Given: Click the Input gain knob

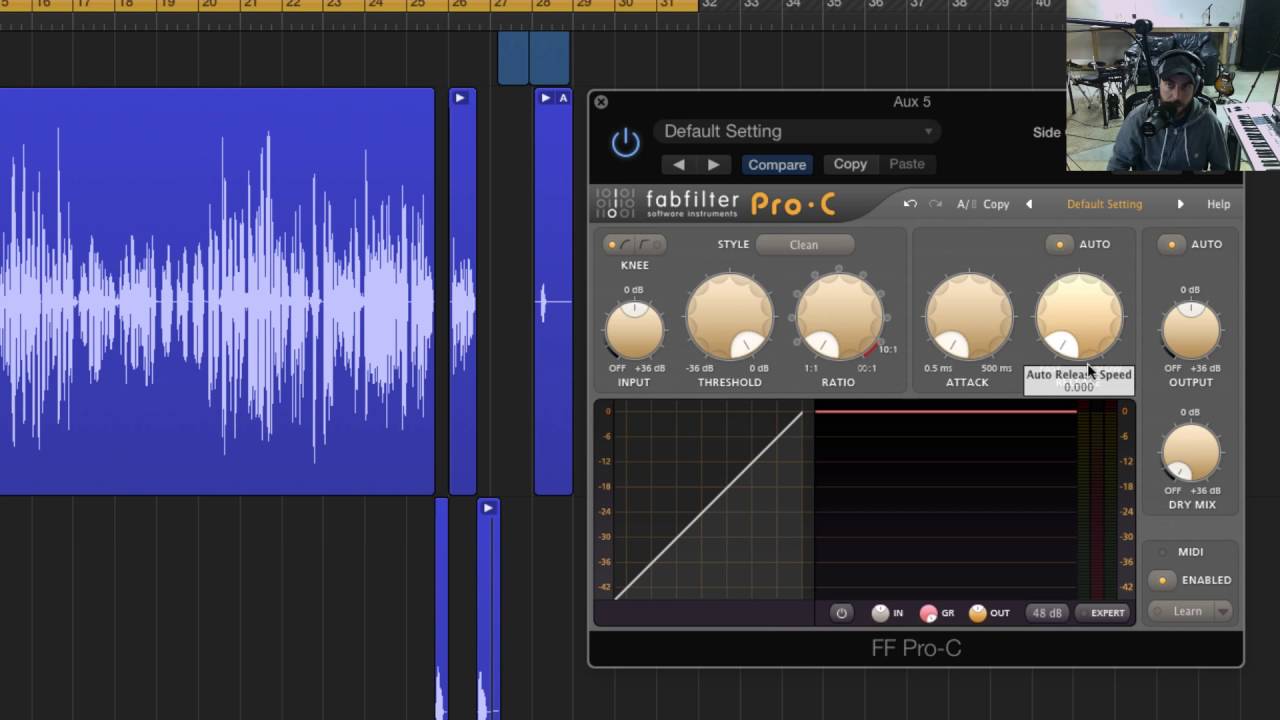Looking at the screenshot, I should tap(634, 330).
